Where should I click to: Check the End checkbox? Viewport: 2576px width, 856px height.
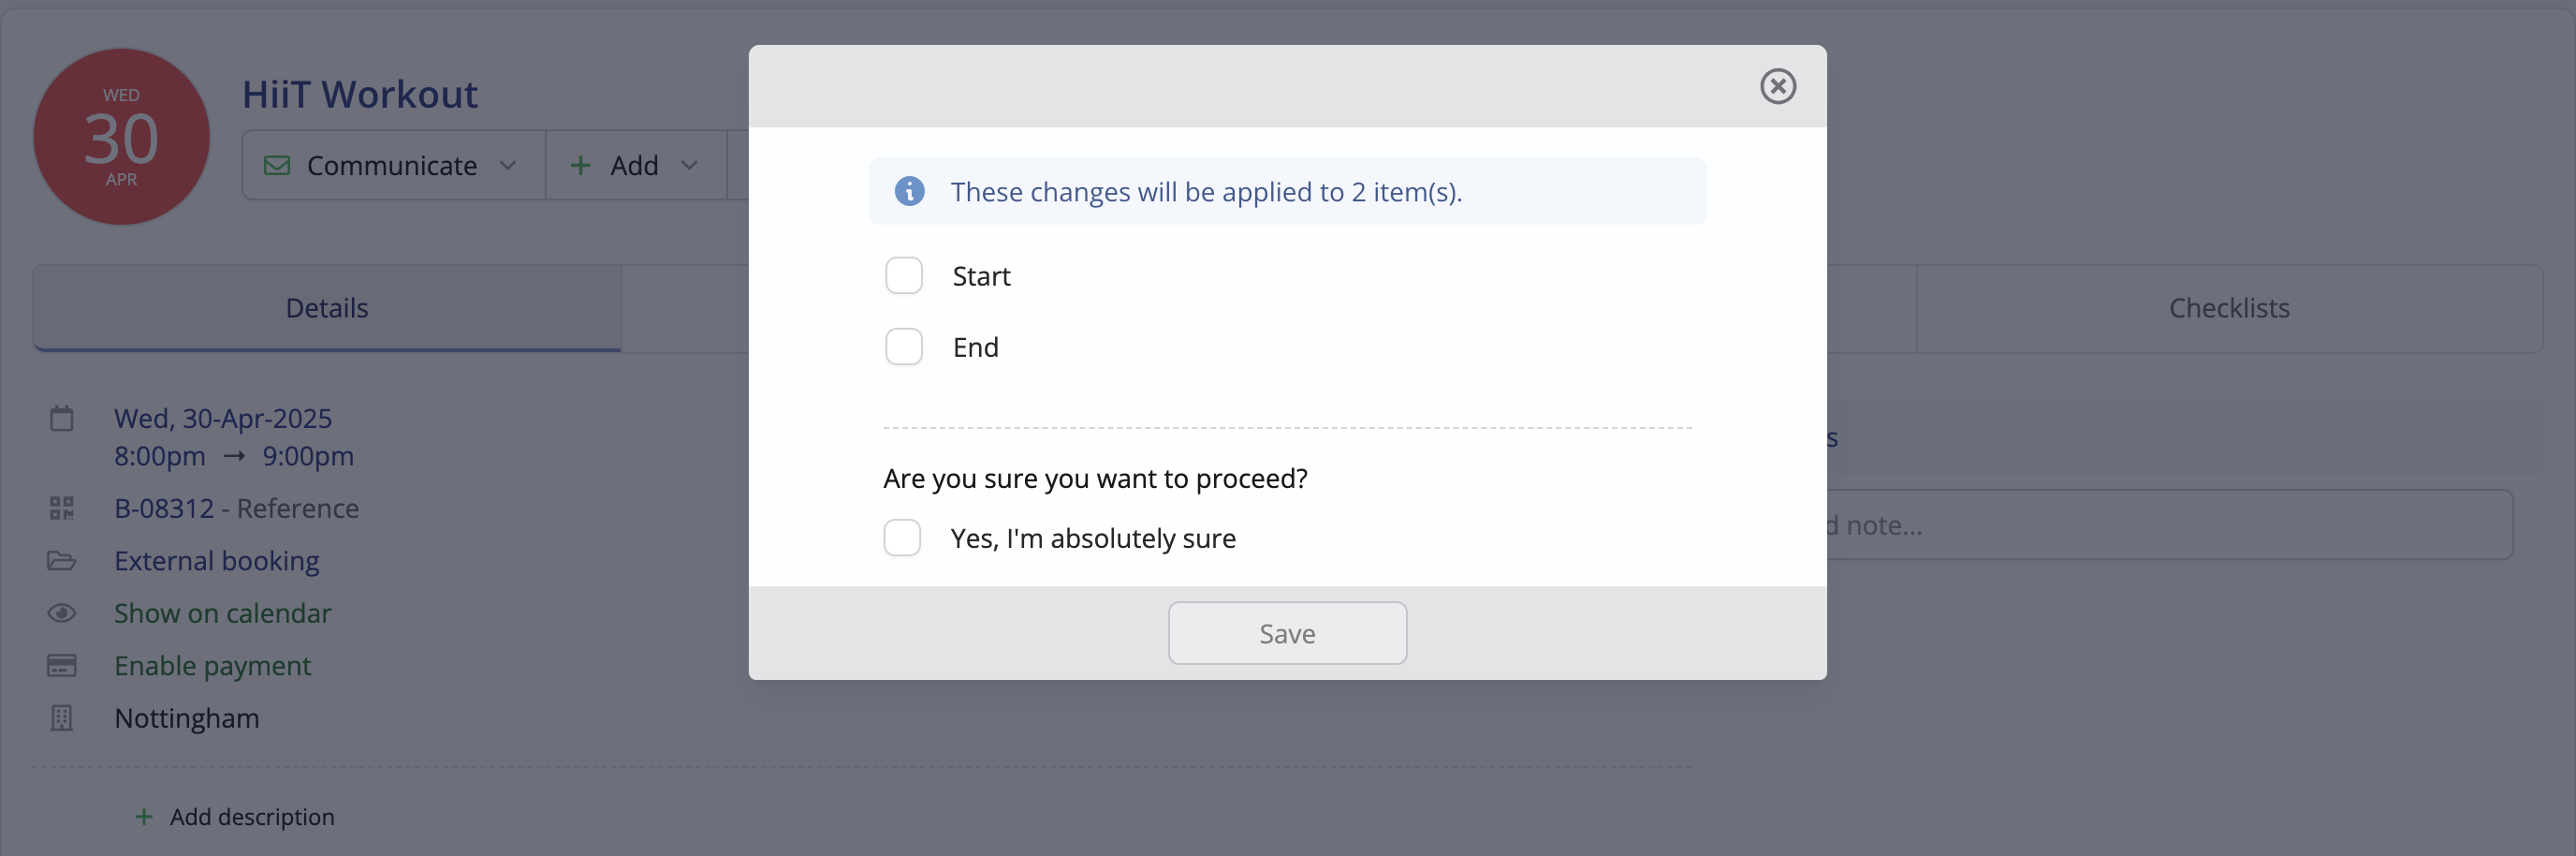[903, 346]
